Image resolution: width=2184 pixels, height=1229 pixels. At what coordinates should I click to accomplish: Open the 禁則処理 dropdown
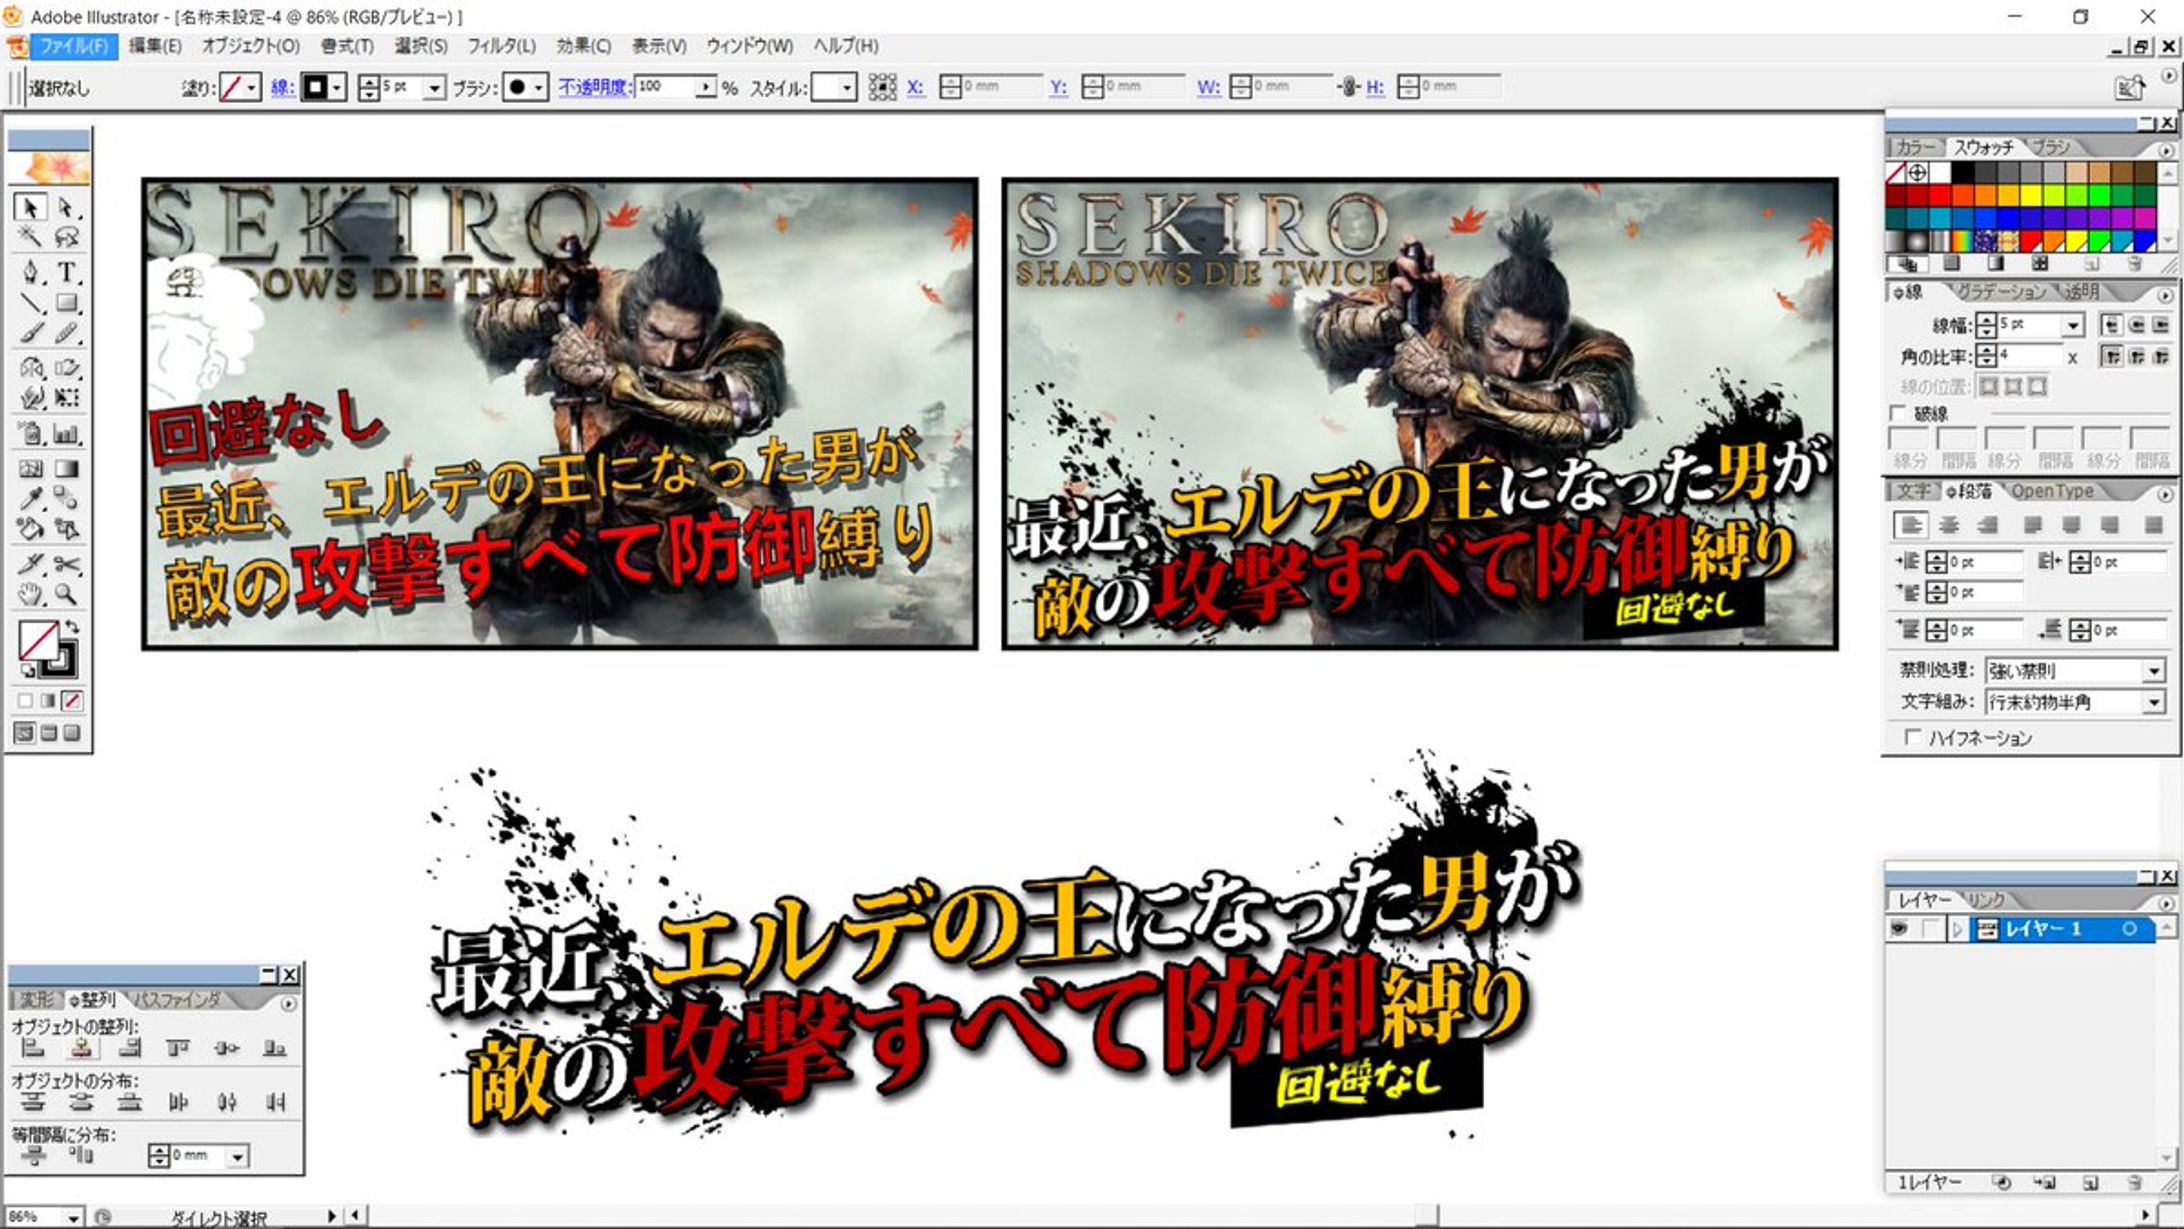click(x=2153, y=671)
